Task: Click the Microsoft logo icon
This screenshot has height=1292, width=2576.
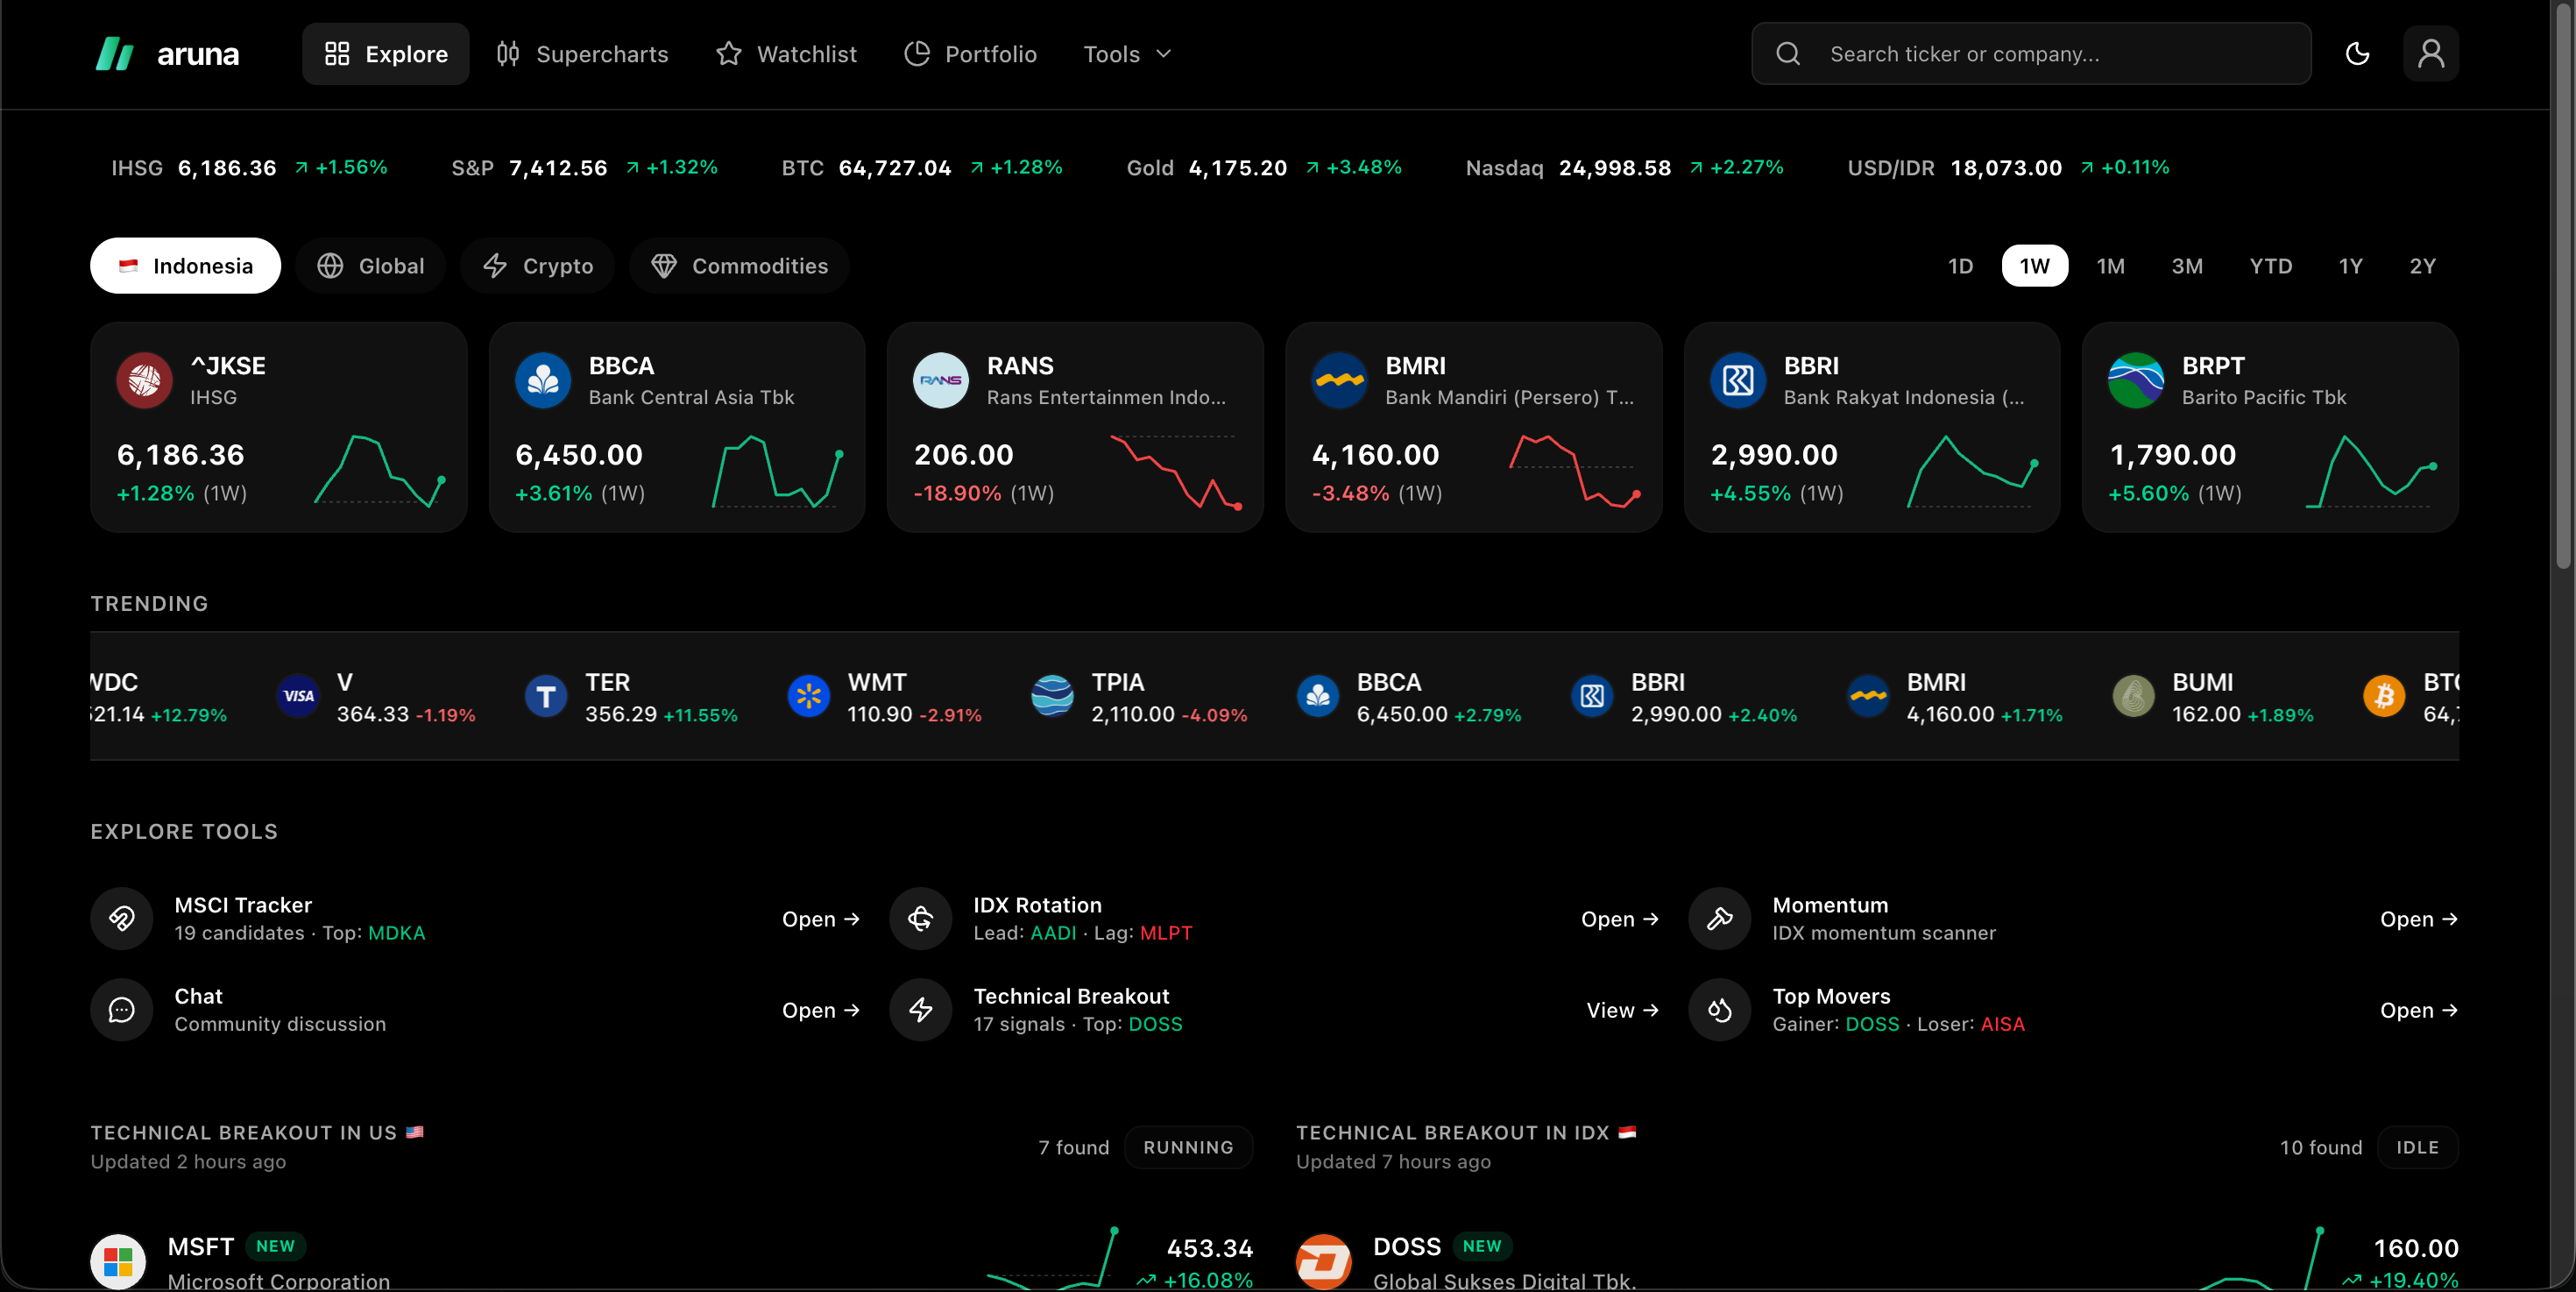Action: [x=118, y=1261]
